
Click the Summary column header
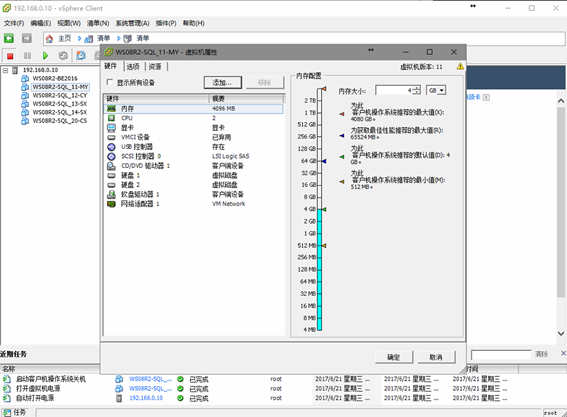(247, 99)
